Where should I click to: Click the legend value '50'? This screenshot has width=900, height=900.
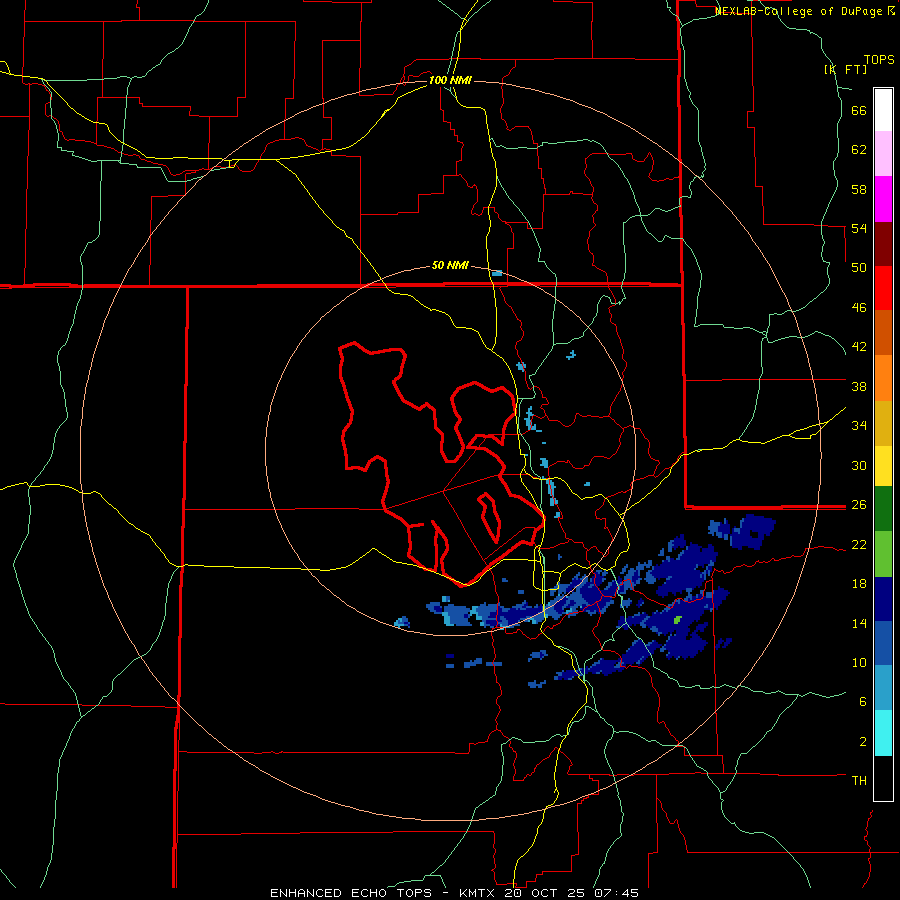[x=859, y=268]
